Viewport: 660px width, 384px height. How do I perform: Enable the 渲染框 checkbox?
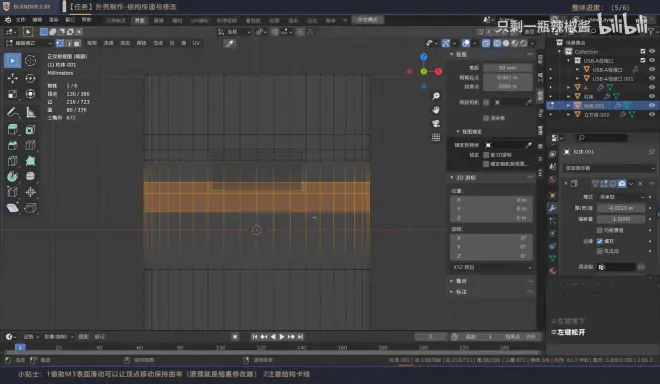click(x=486, y=118)
